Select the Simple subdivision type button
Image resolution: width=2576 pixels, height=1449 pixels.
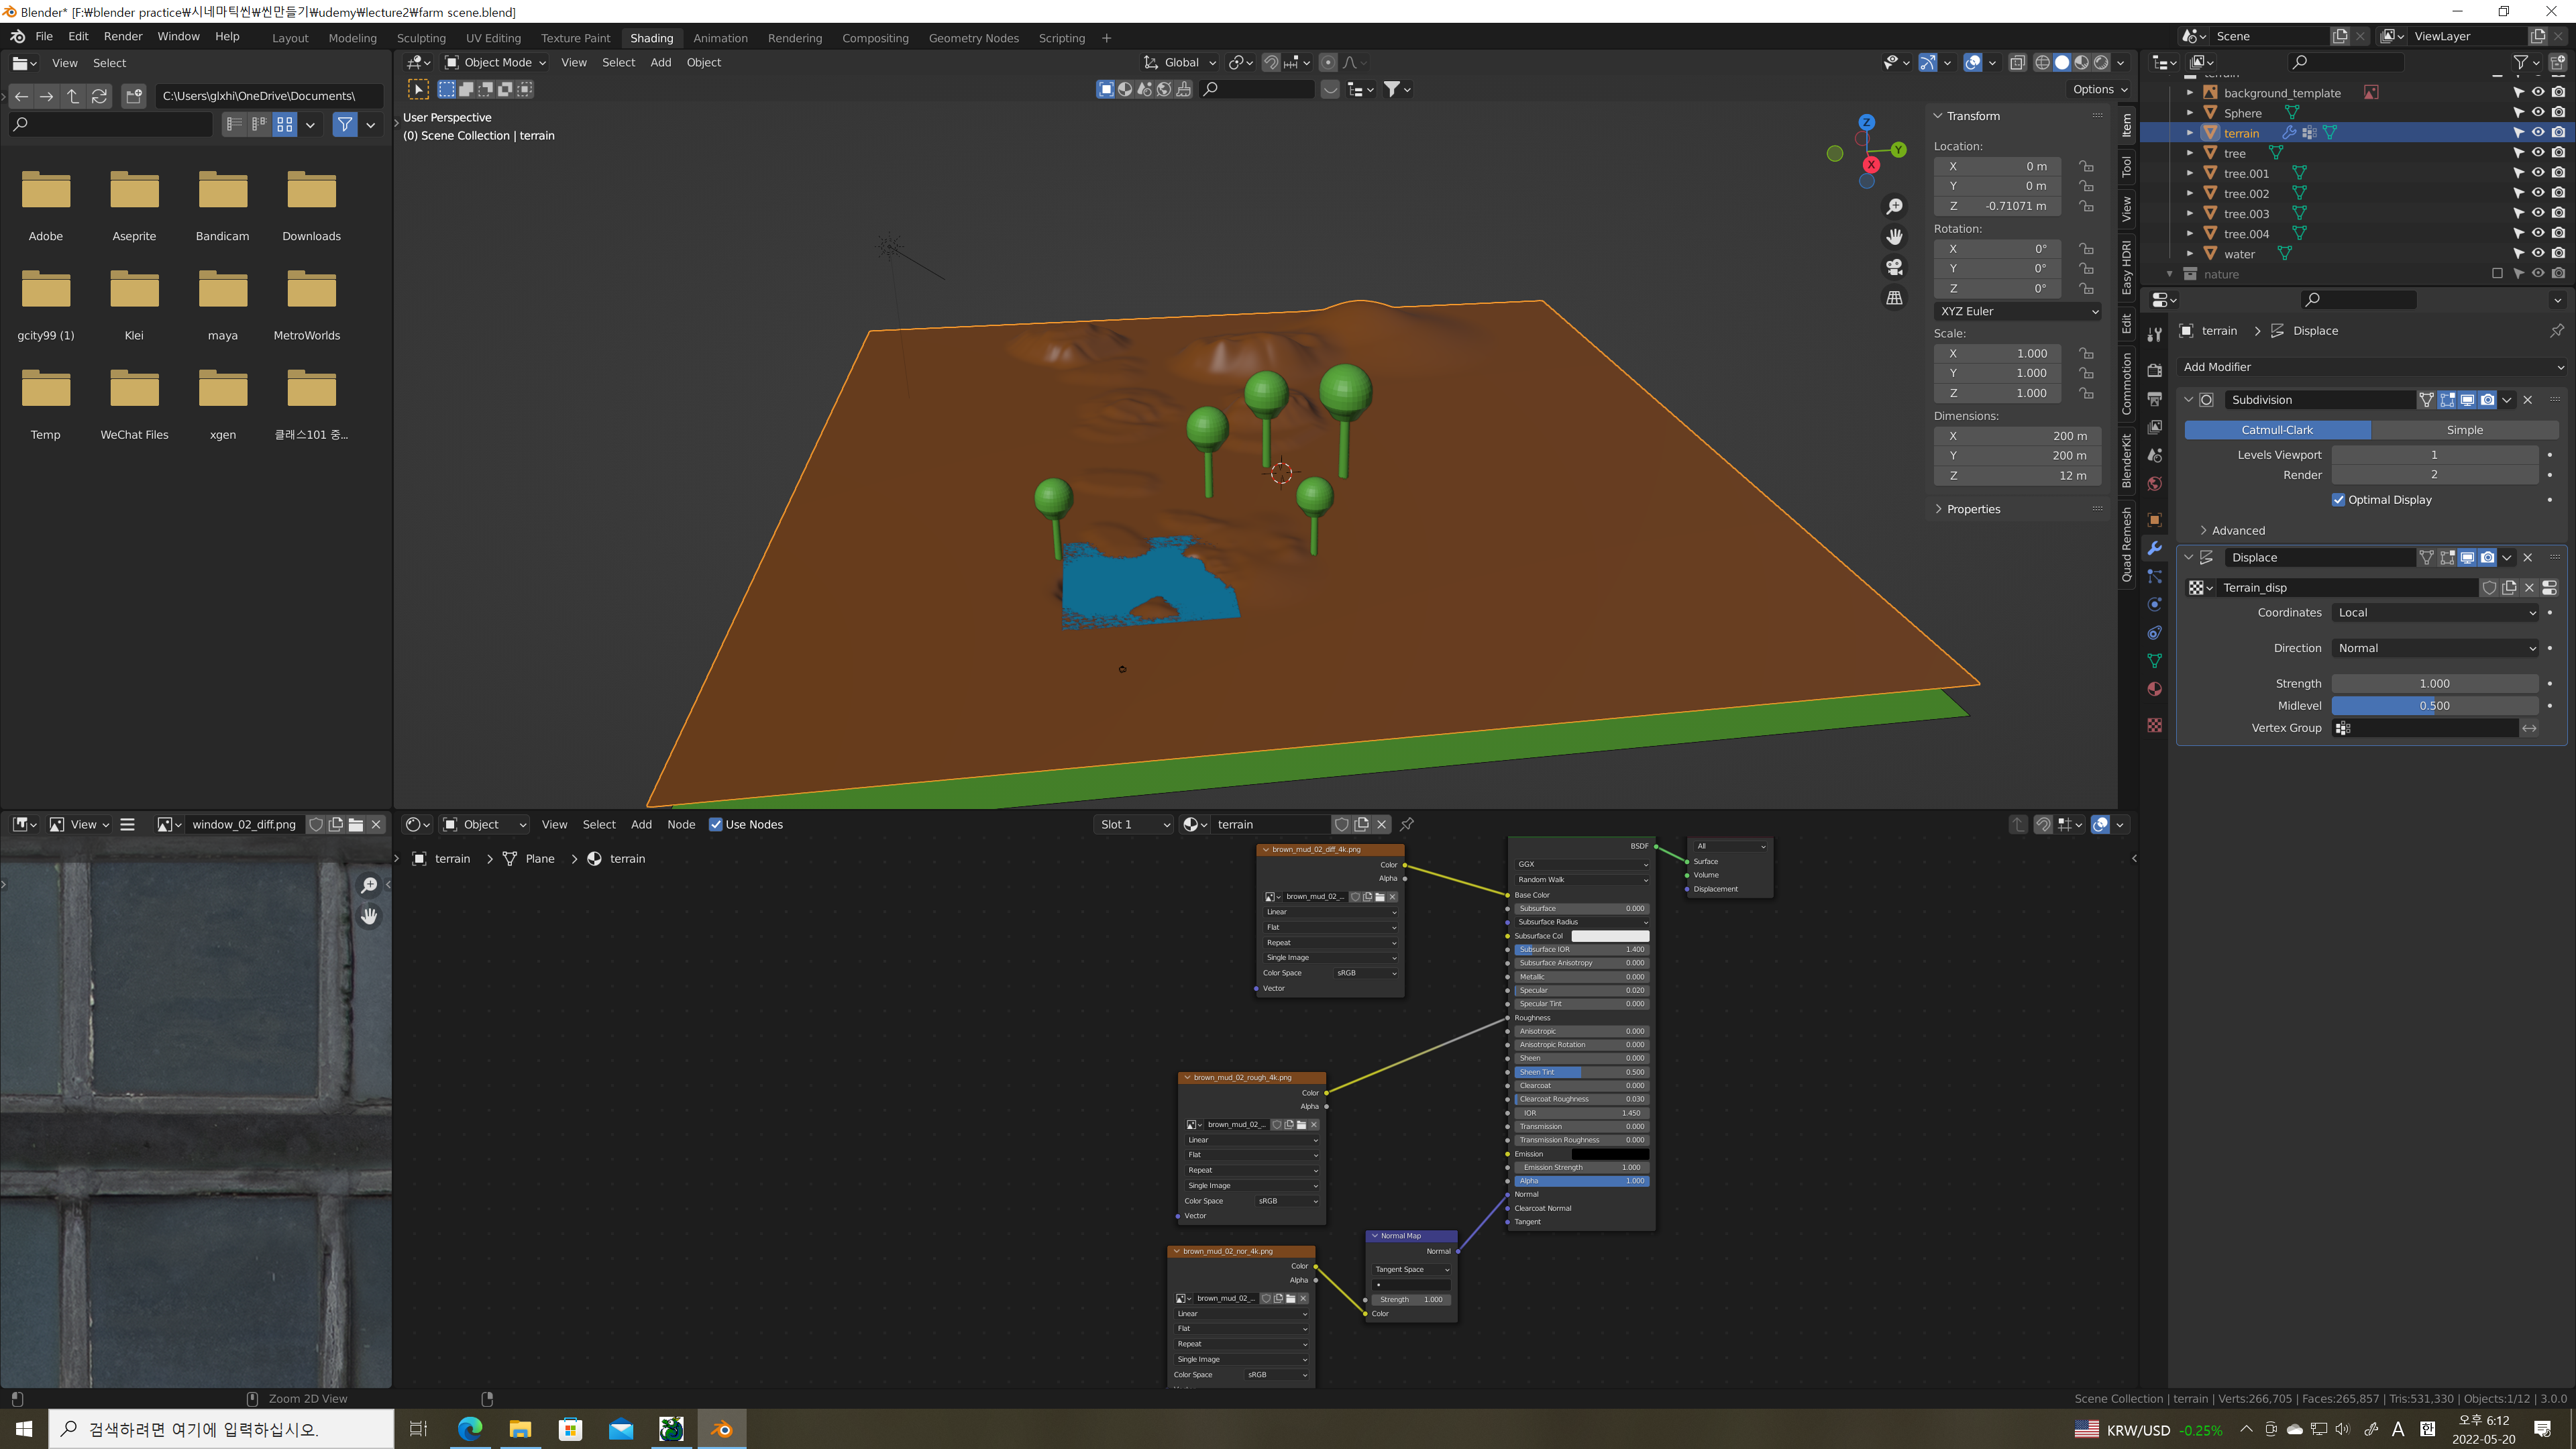point(2464,430)
